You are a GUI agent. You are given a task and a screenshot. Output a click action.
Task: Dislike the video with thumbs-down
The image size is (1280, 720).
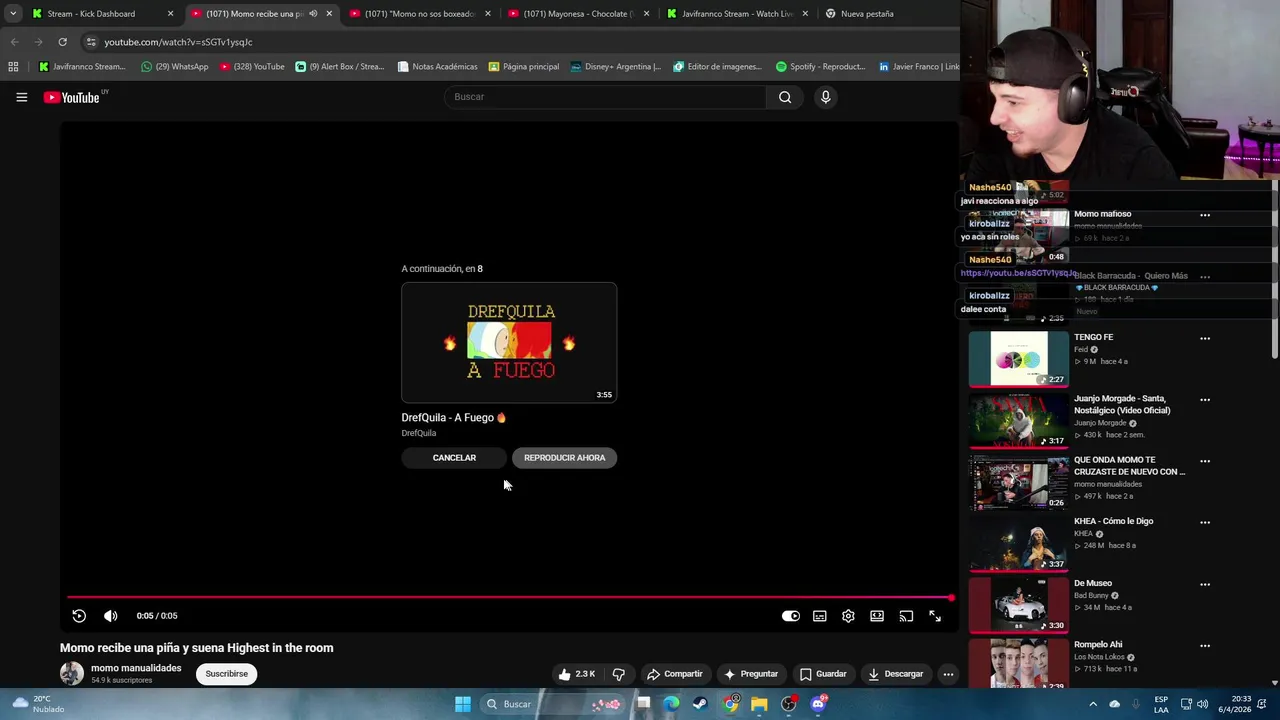click(x=618, y=674)
